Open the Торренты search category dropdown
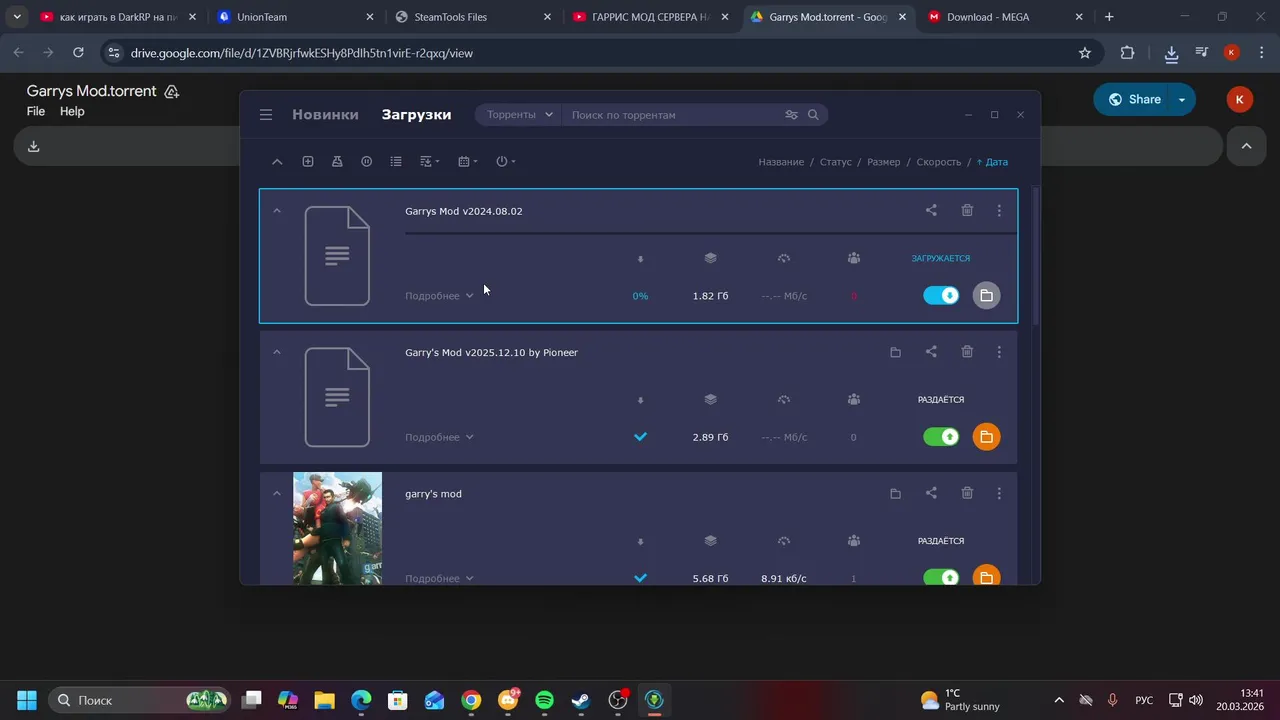 click(x=519, y=115)
